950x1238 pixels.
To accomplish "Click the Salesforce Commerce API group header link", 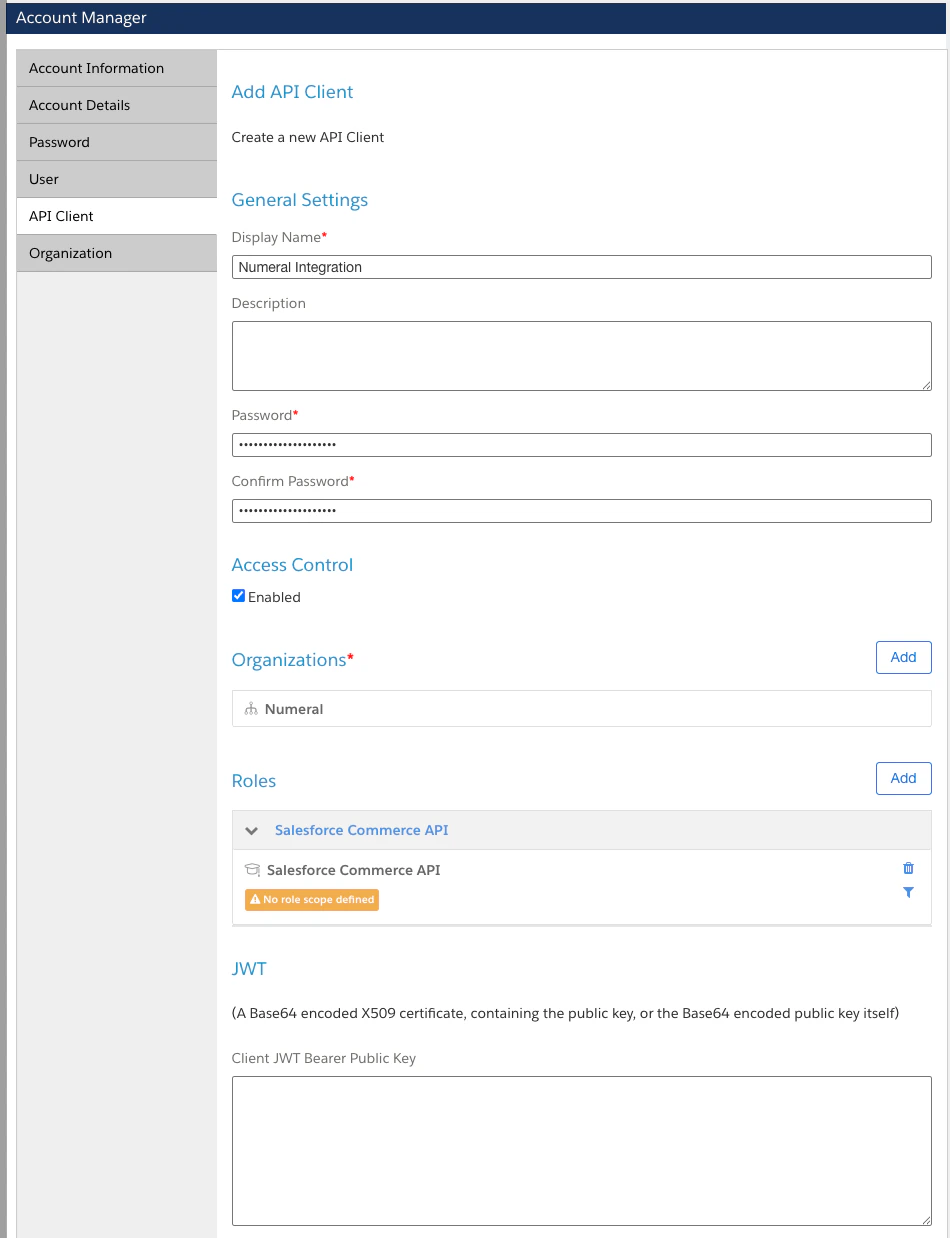I will (x=361, y=830).
